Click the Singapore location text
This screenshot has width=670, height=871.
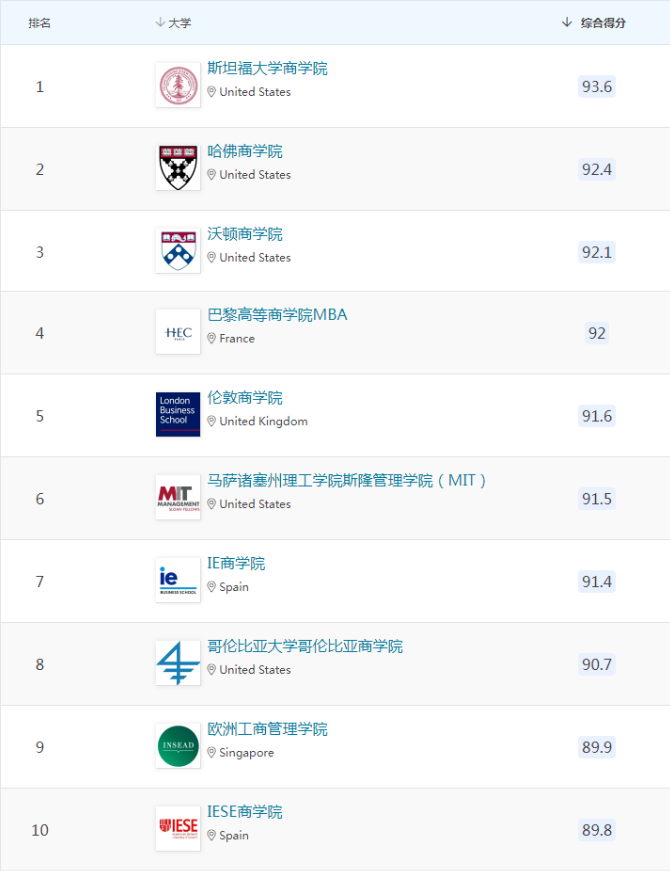pyautogui.click(x=247, y=753)
